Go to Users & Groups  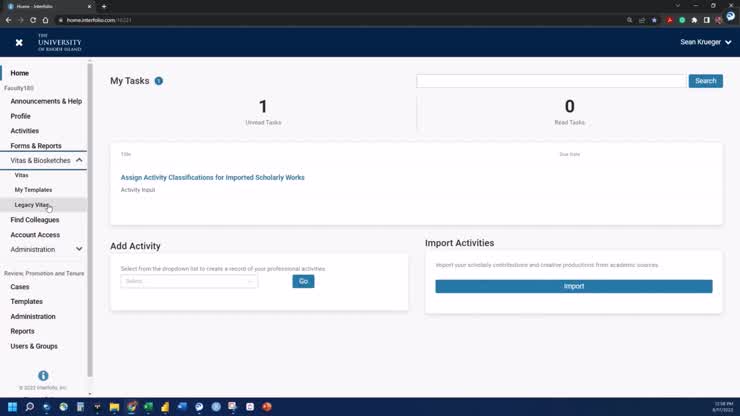34,347
